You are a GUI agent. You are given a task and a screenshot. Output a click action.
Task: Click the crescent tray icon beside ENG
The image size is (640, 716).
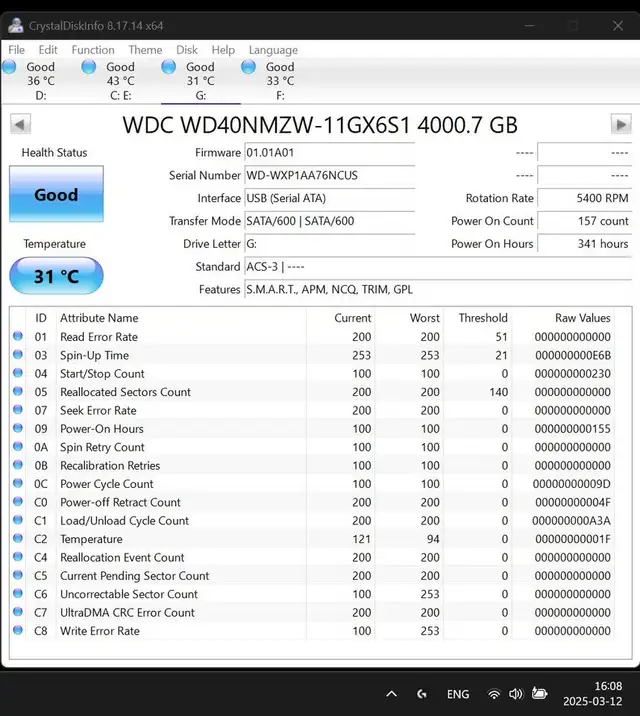[422, 694]
